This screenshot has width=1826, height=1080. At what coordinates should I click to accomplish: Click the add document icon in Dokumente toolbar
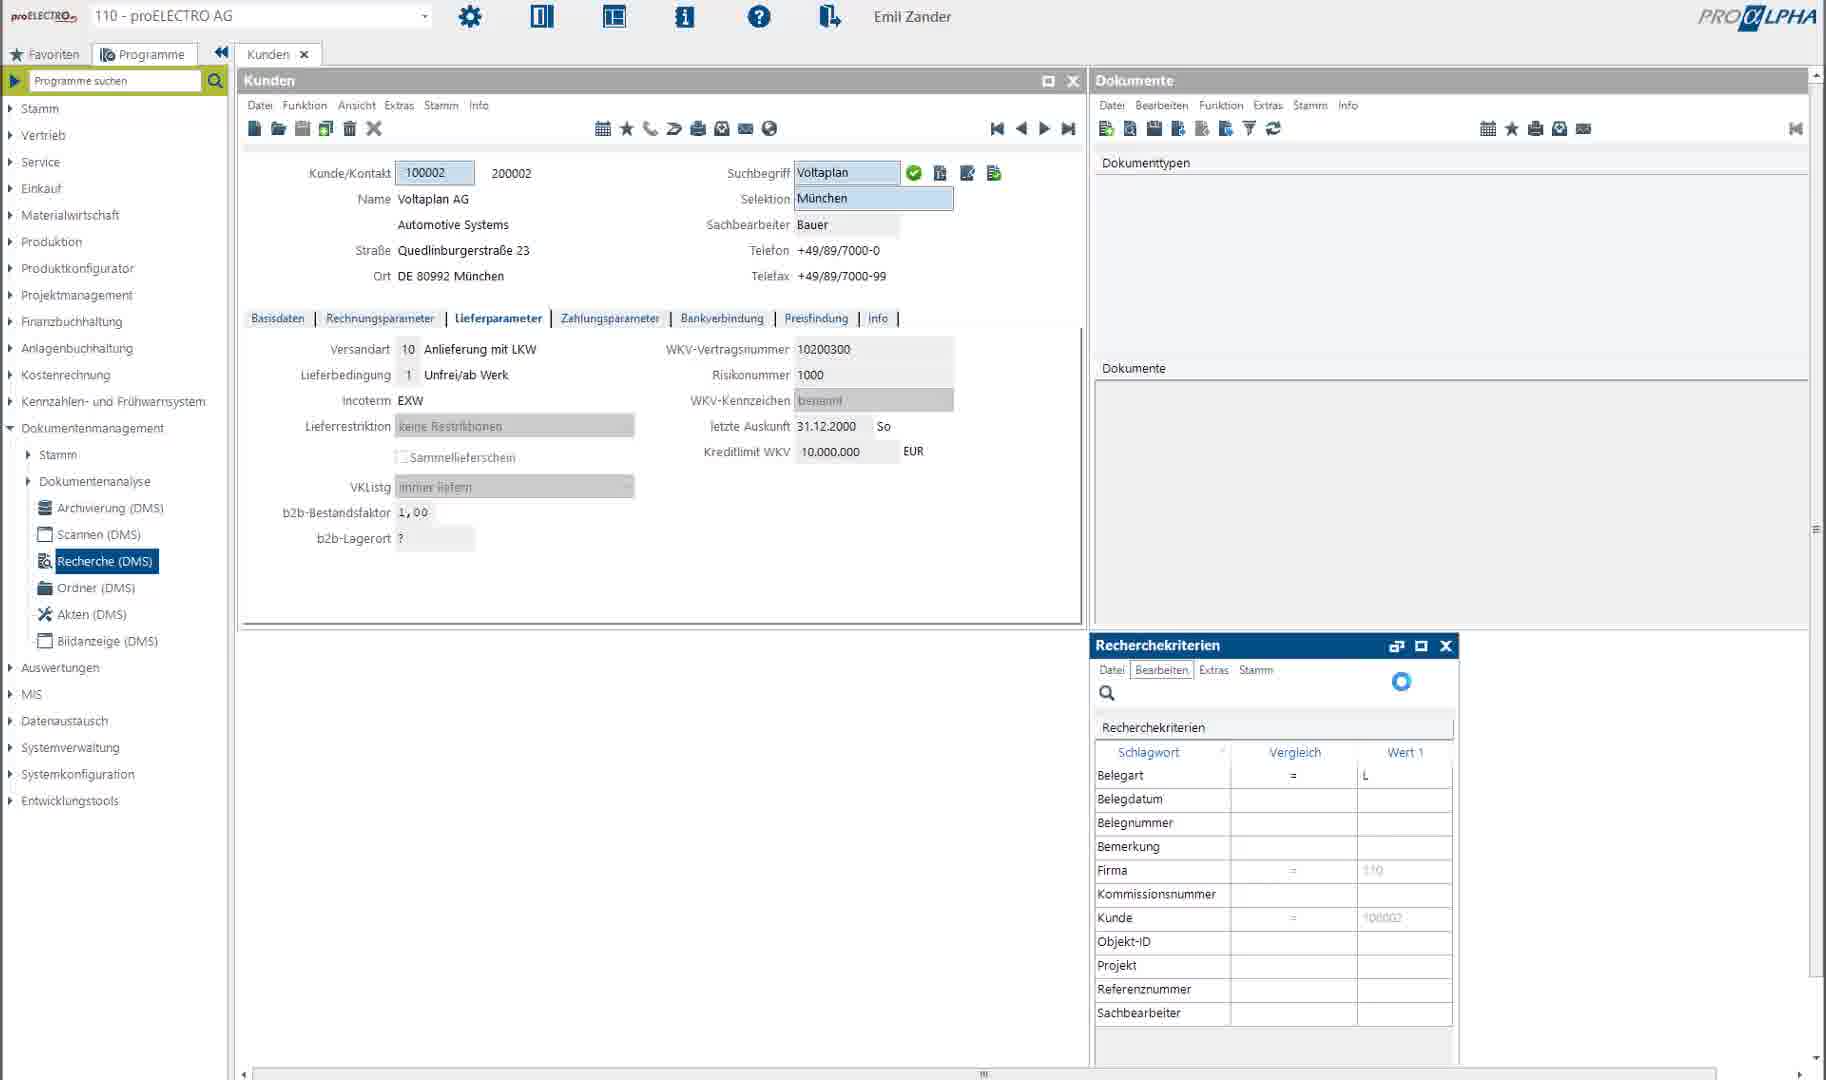(1106, 128)
